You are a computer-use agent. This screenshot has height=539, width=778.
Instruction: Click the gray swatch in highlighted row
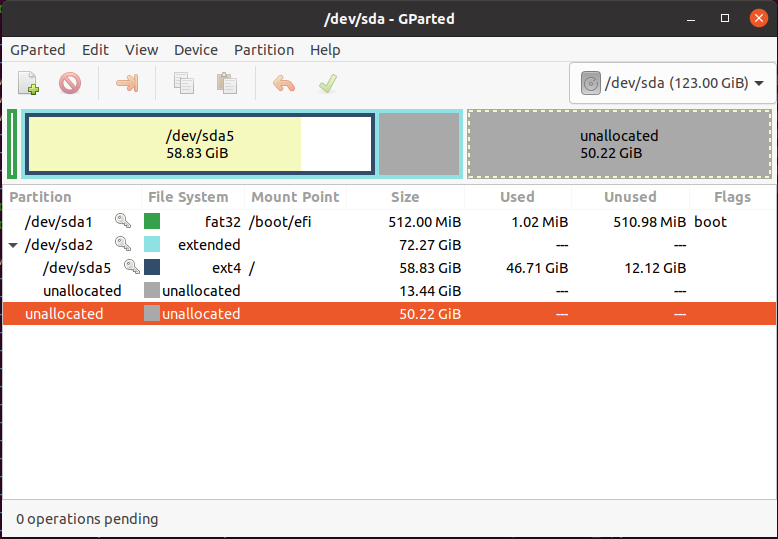(x=152, y=313)
